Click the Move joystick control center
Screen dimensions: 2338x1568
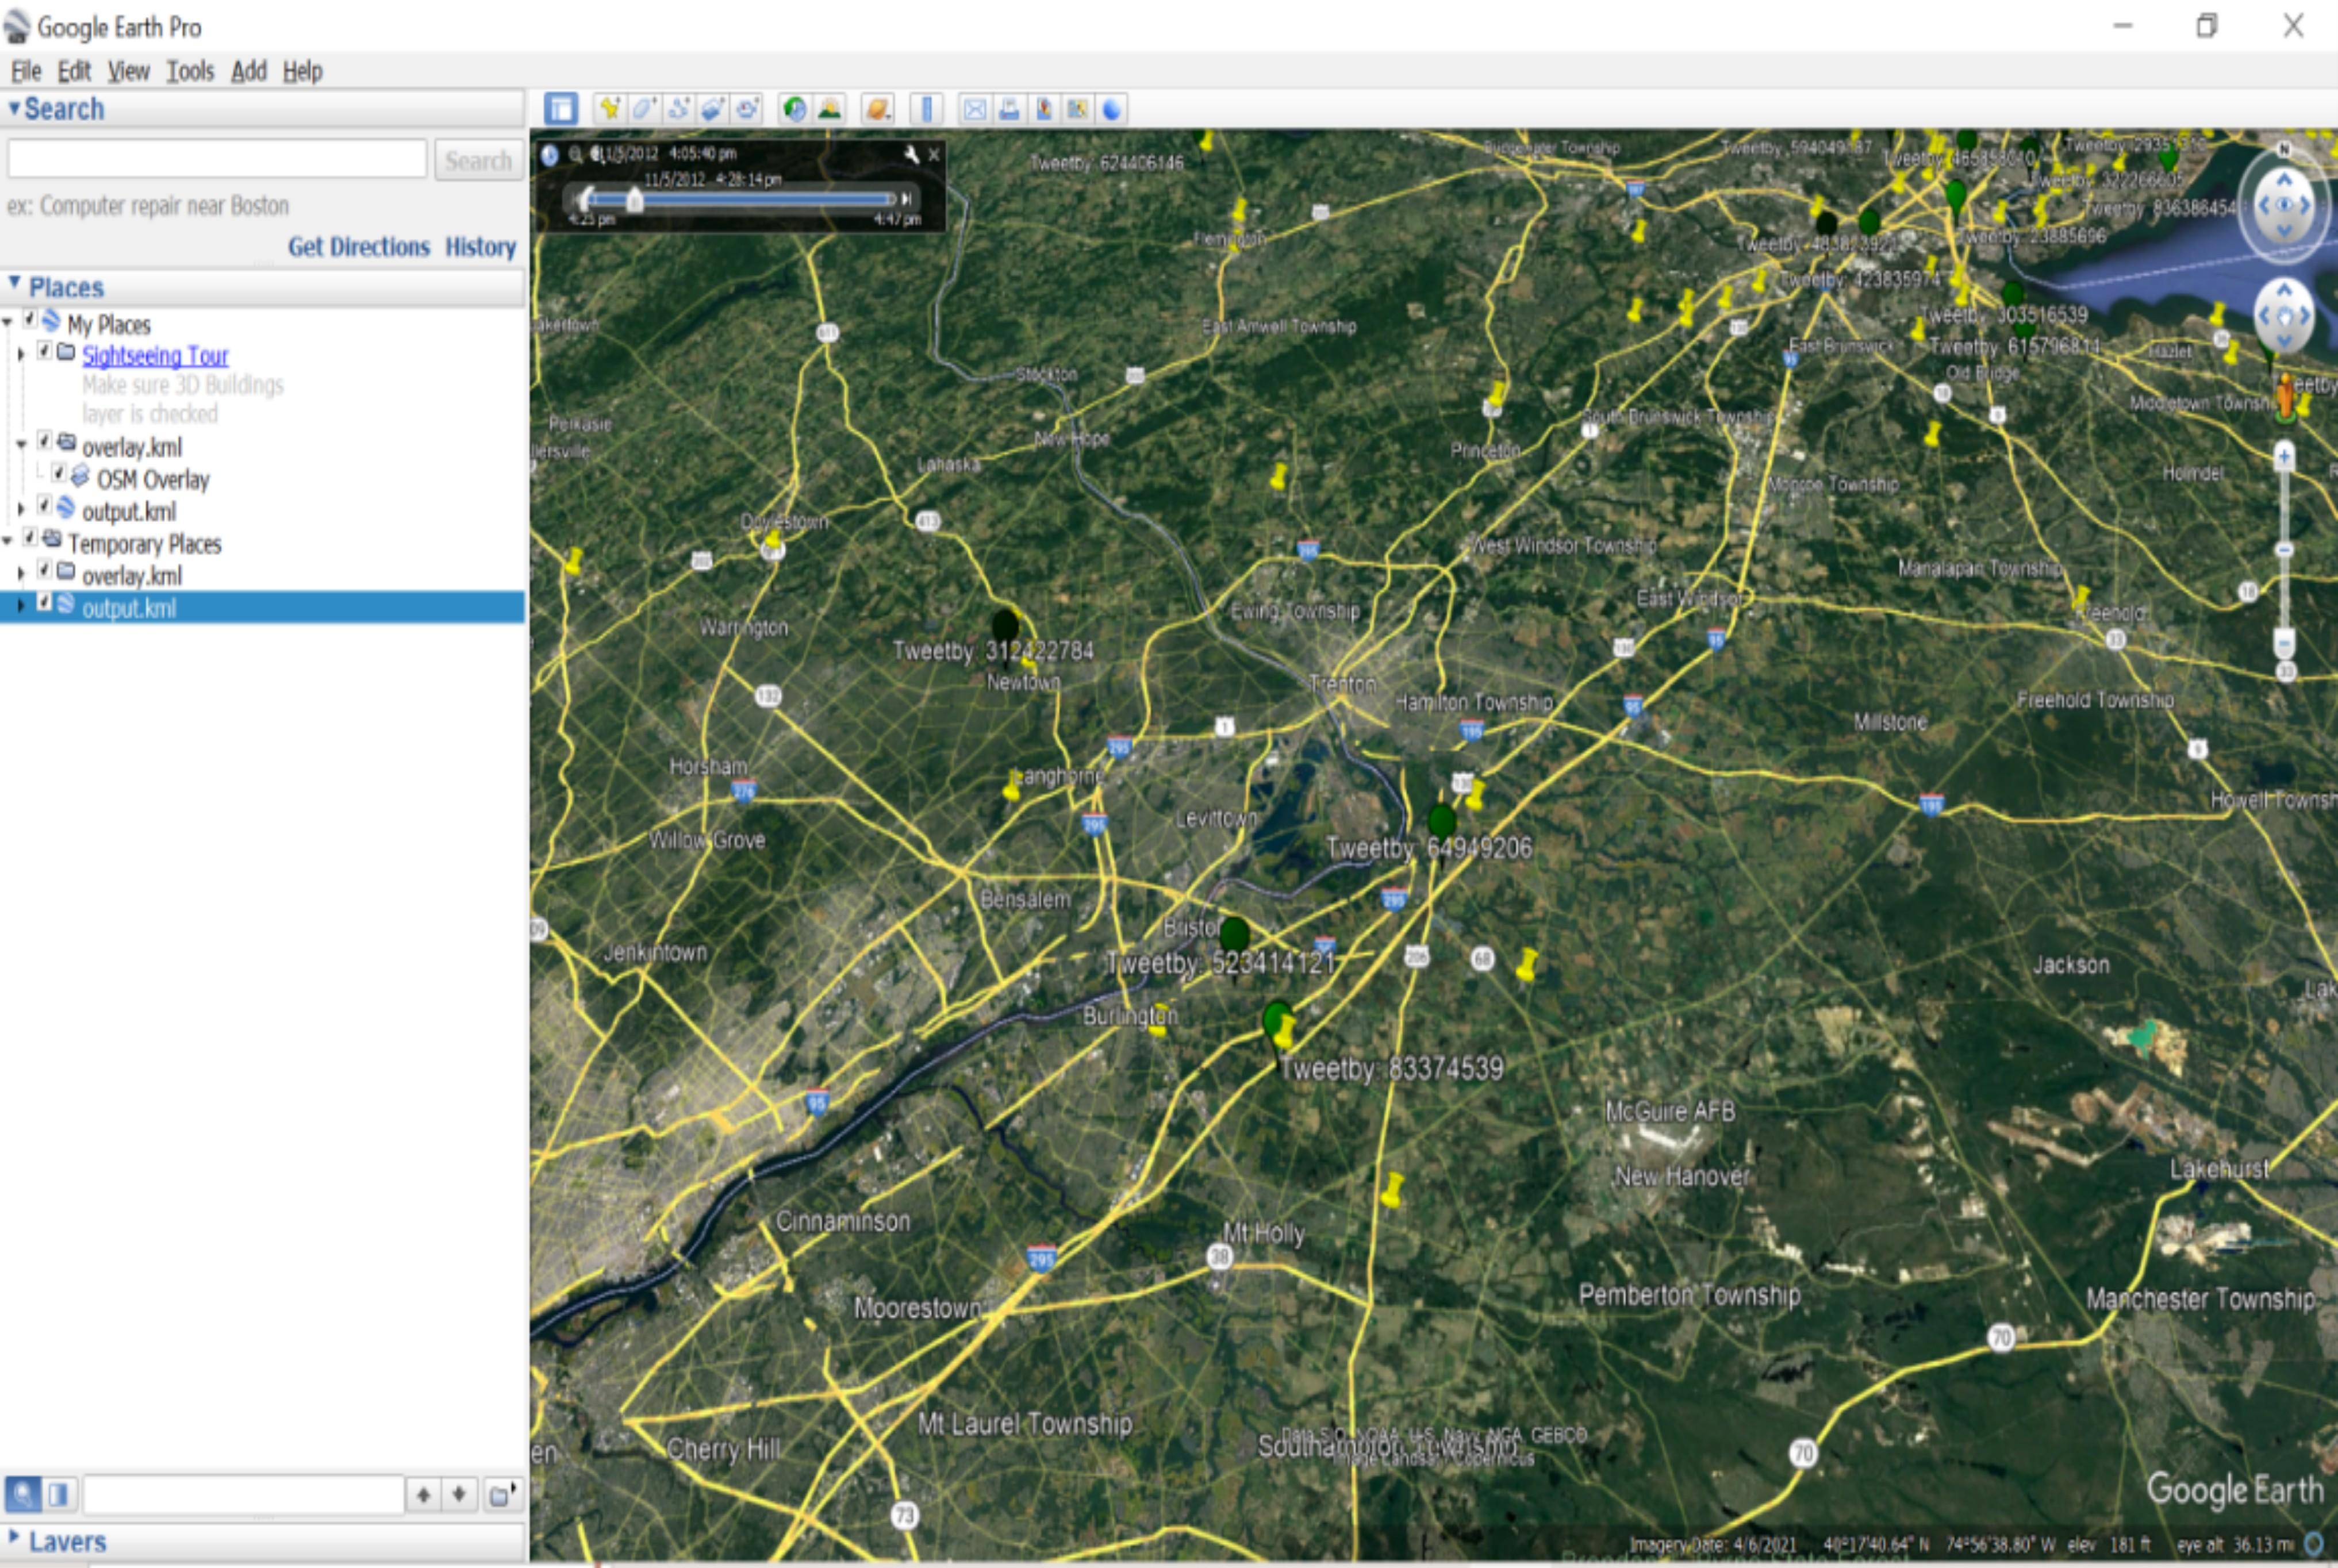tap(2284, 316)
